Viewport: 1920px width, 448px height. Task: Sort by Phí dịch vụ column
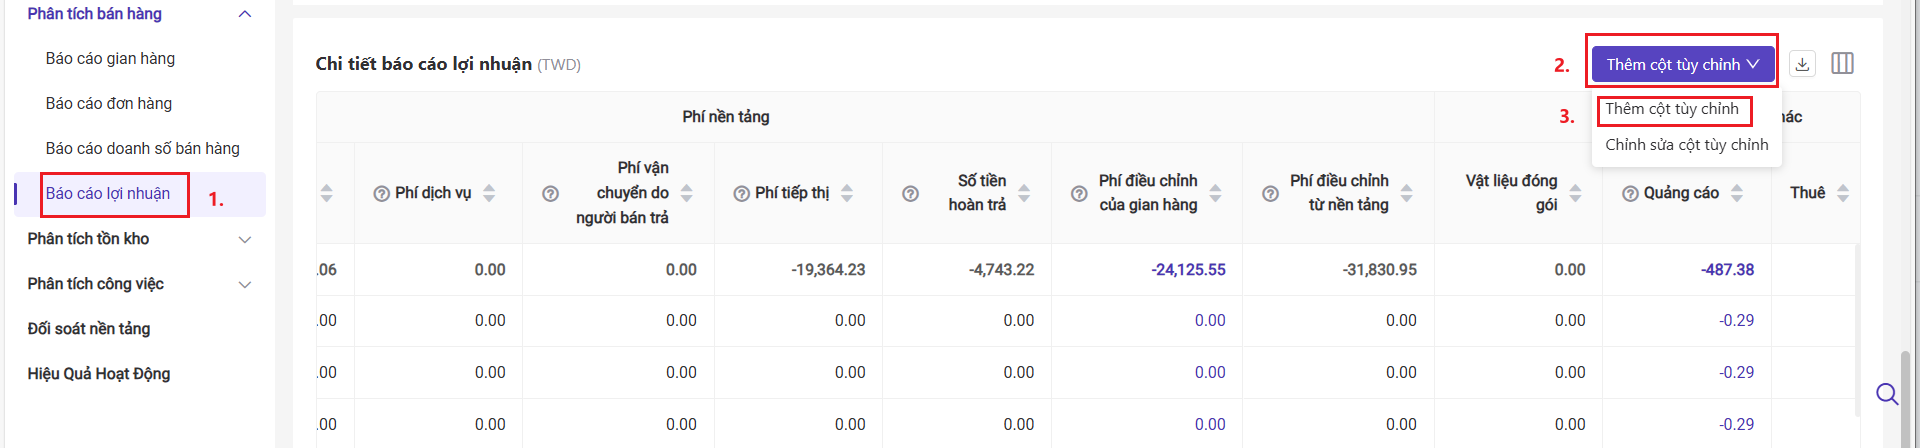[x=489, y=193]
